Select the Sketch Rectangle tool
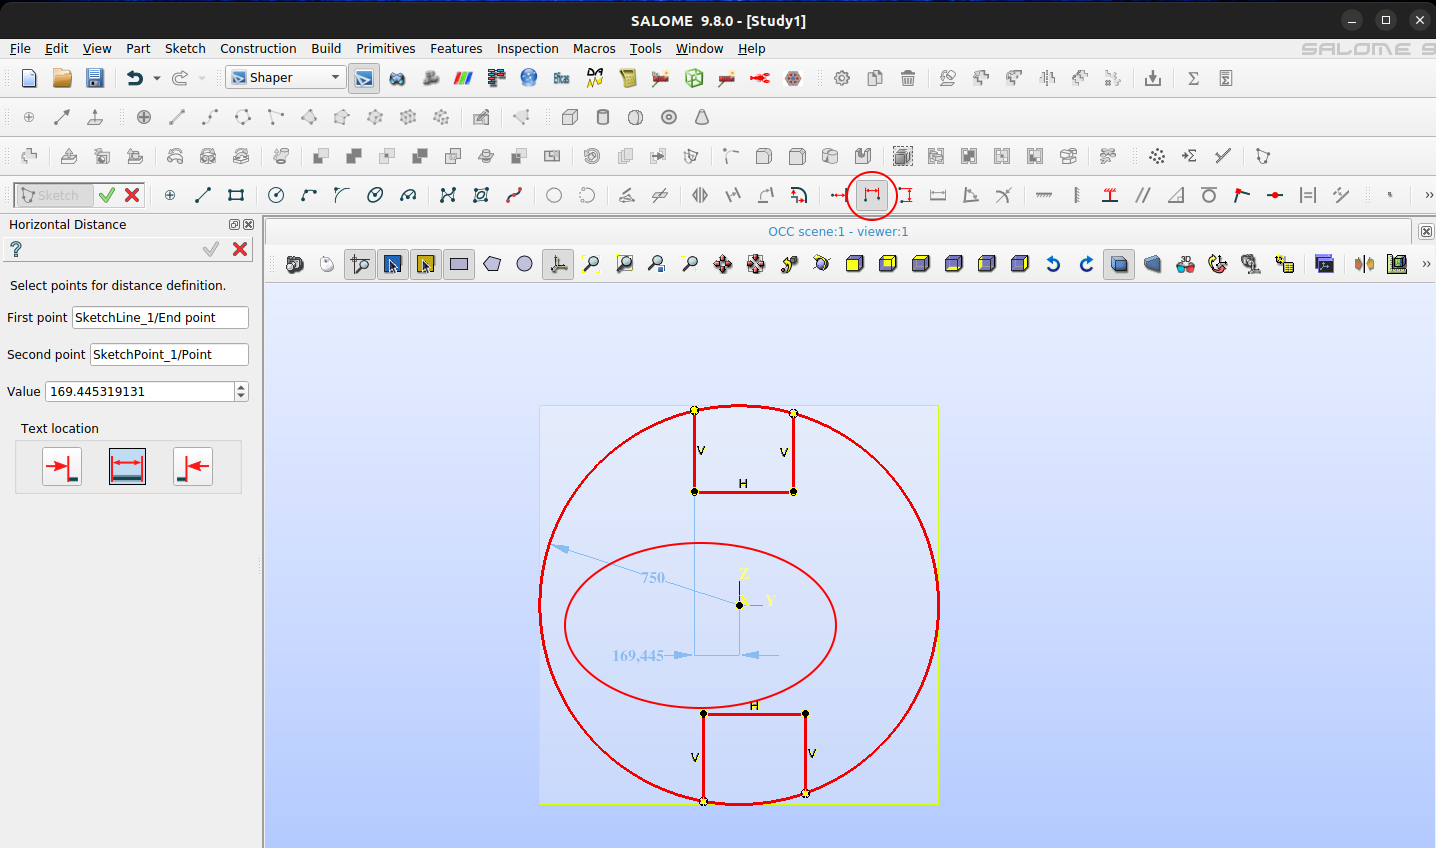 point(236,195)
